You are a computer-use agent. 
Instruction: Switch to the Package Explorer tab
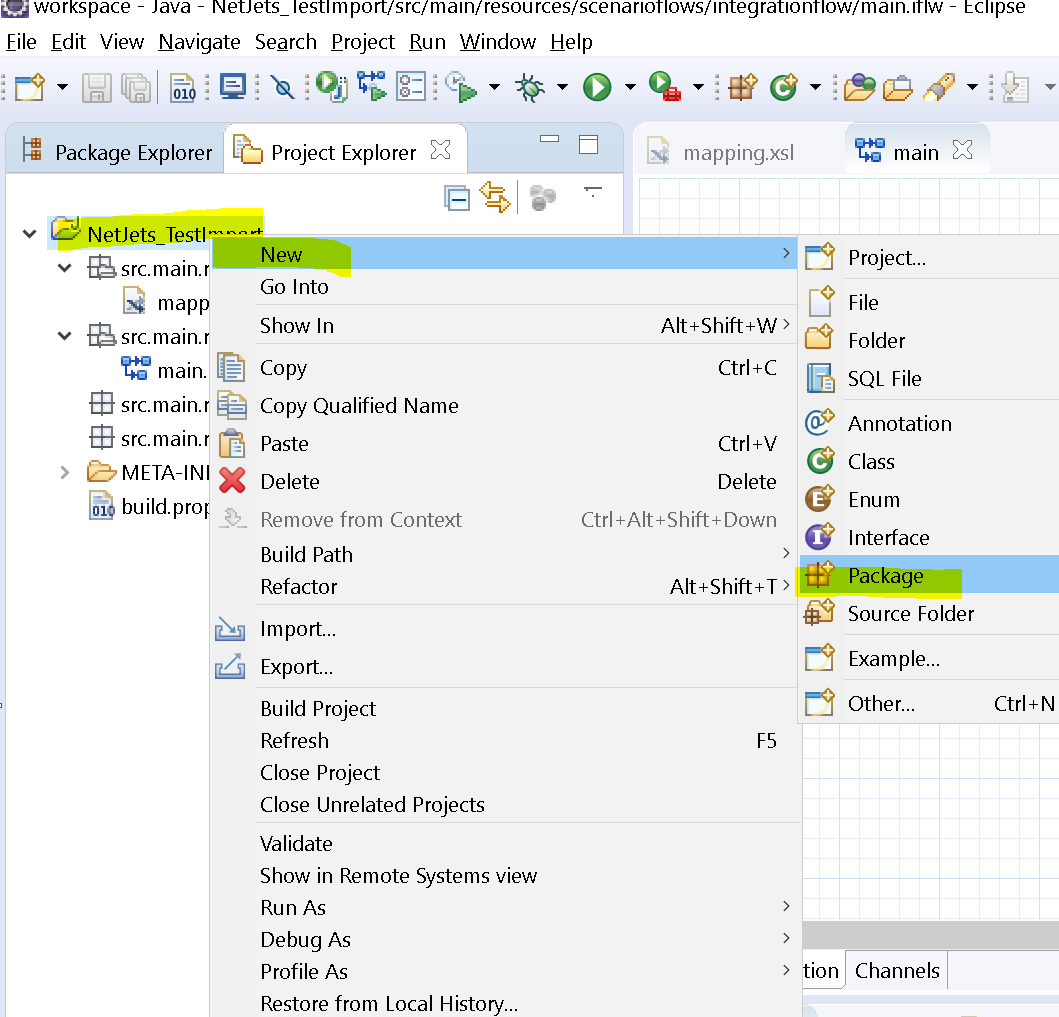point(117,152)
